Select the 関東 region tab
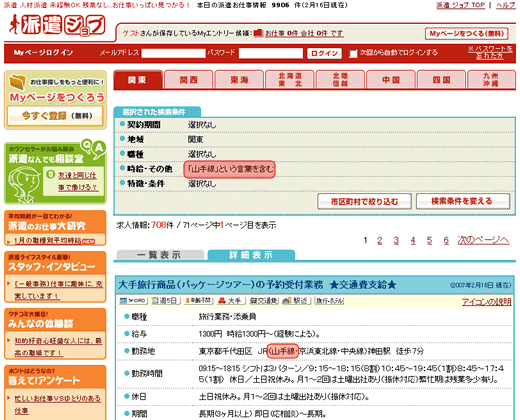Image resolution: width=520 pixels, height=420 pixels. (x=138, y=80)
